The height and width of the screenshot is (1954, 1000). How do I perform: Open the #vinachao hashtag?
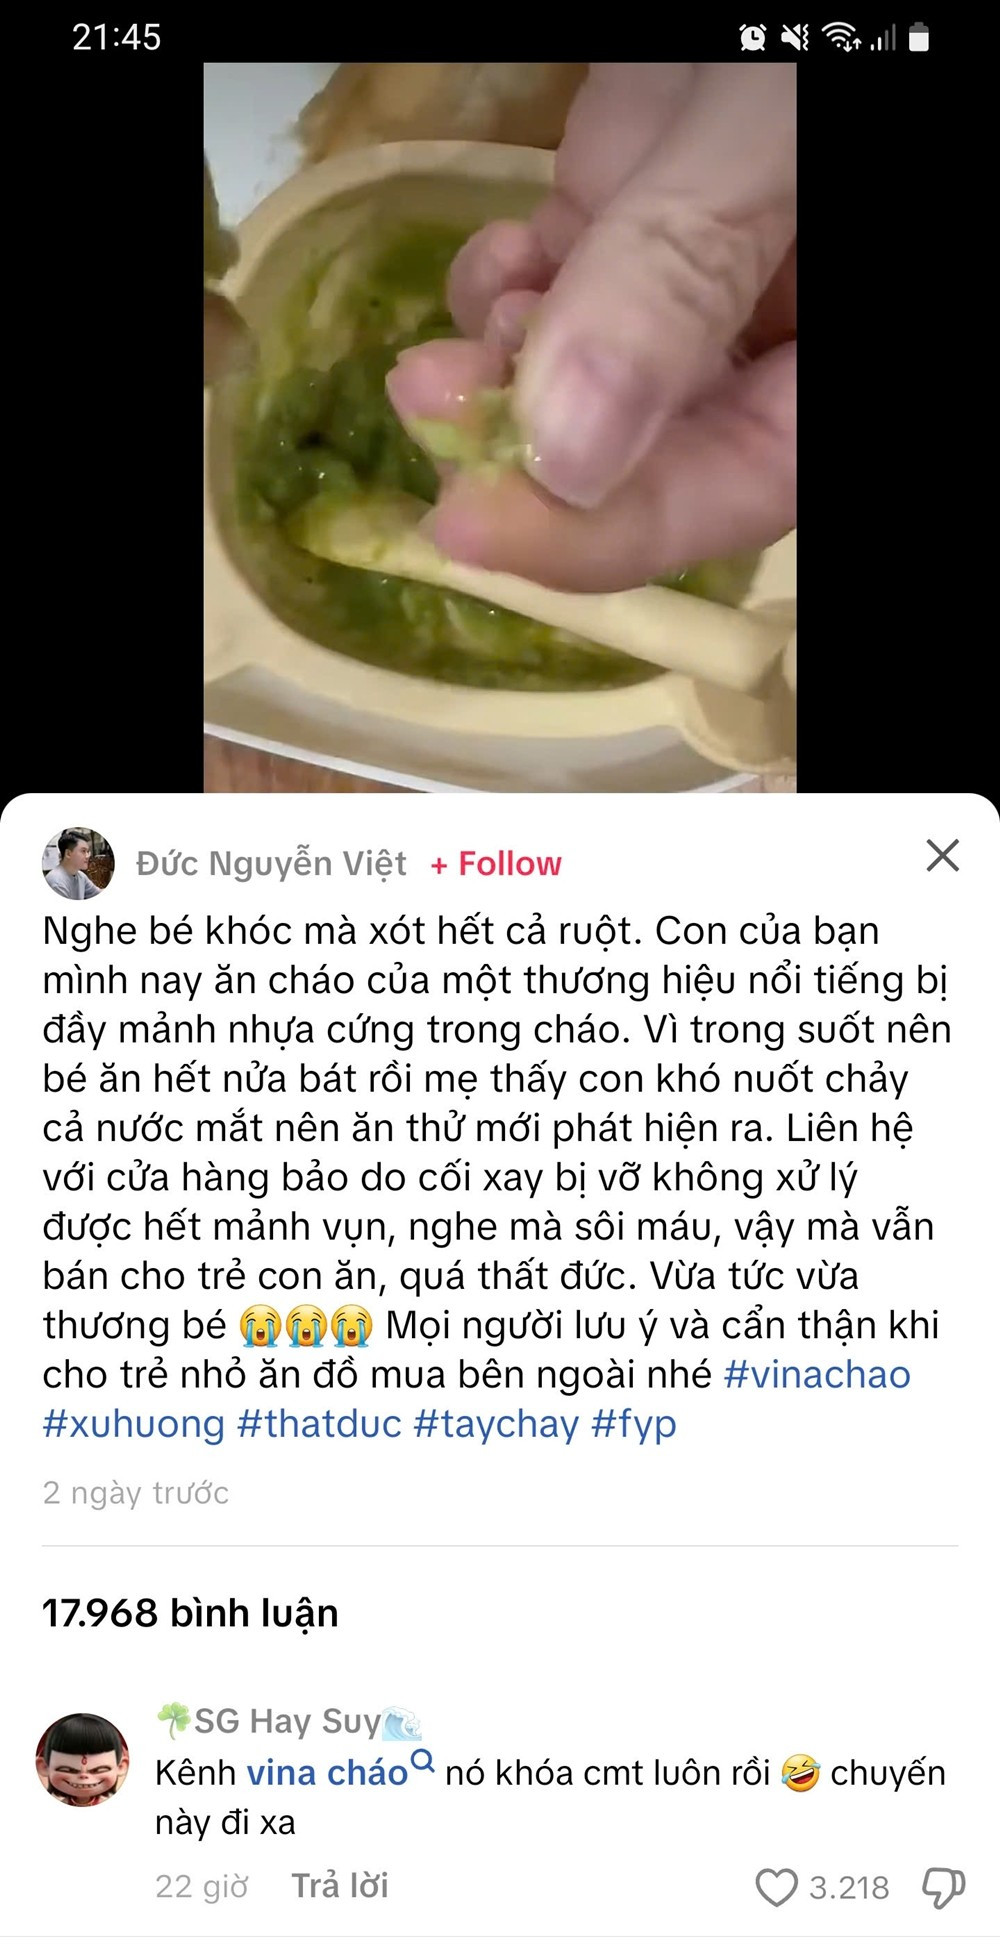coord(817,1374)
